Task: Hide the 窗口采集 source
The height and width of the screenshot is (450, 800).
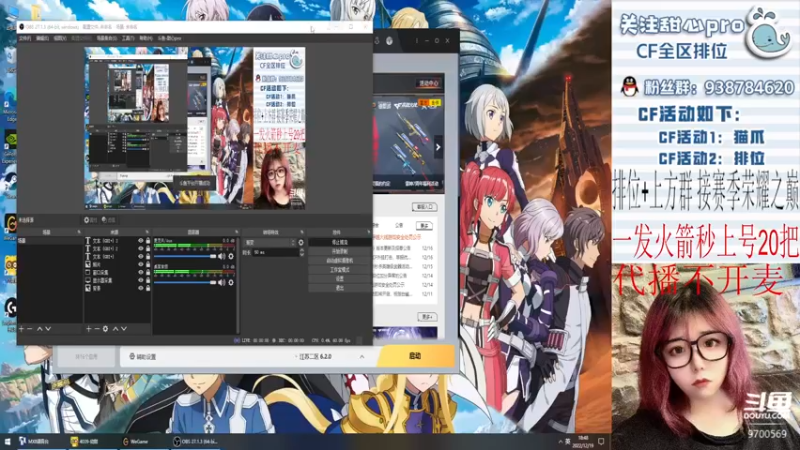Action: point(141,272)
